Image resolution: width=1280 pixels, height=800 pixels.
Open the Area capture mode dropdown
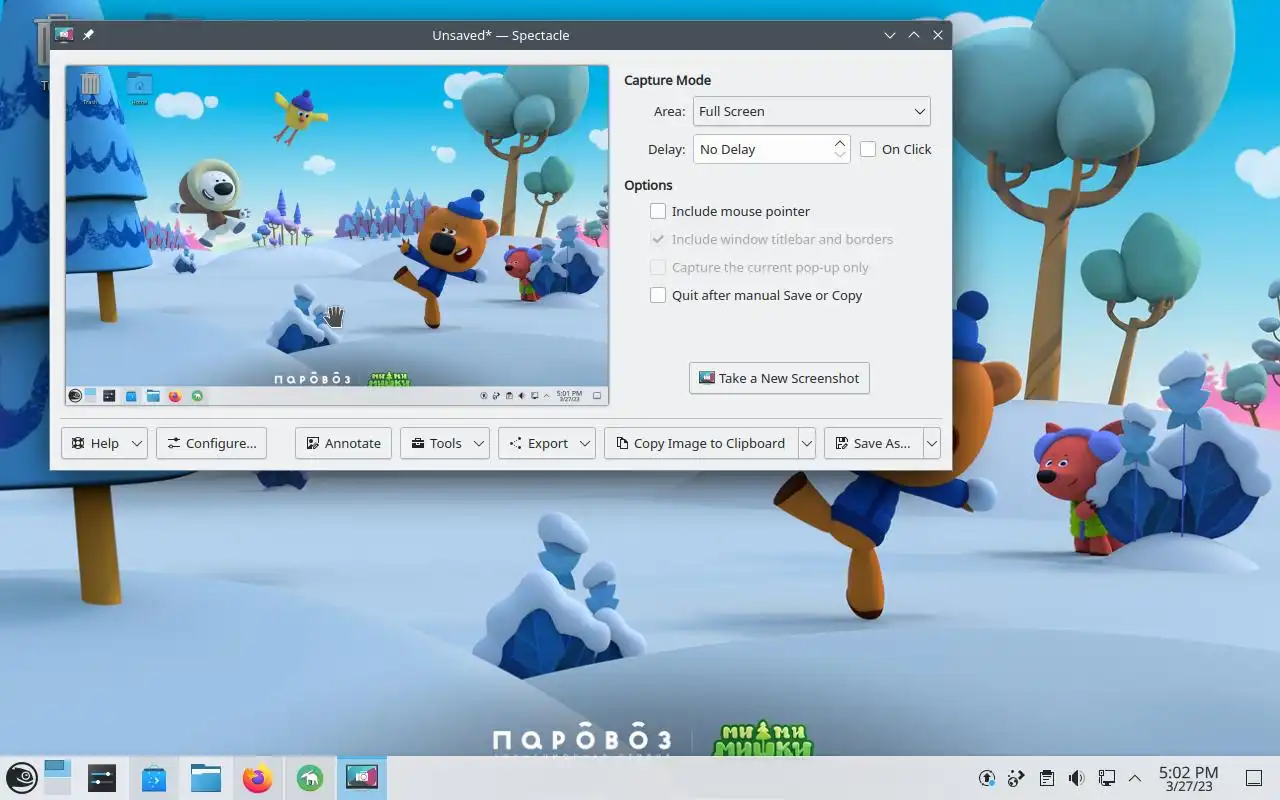(x=811, y=111)
